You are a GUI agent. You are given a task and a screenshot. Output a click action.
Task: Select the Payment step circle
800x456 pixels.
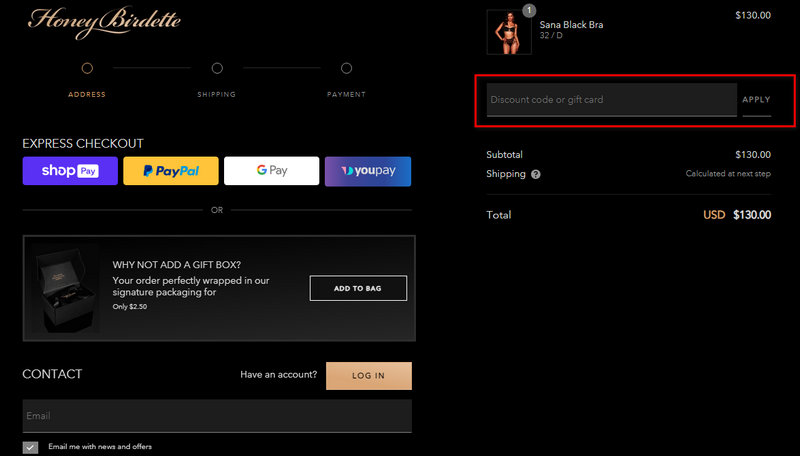346,68
